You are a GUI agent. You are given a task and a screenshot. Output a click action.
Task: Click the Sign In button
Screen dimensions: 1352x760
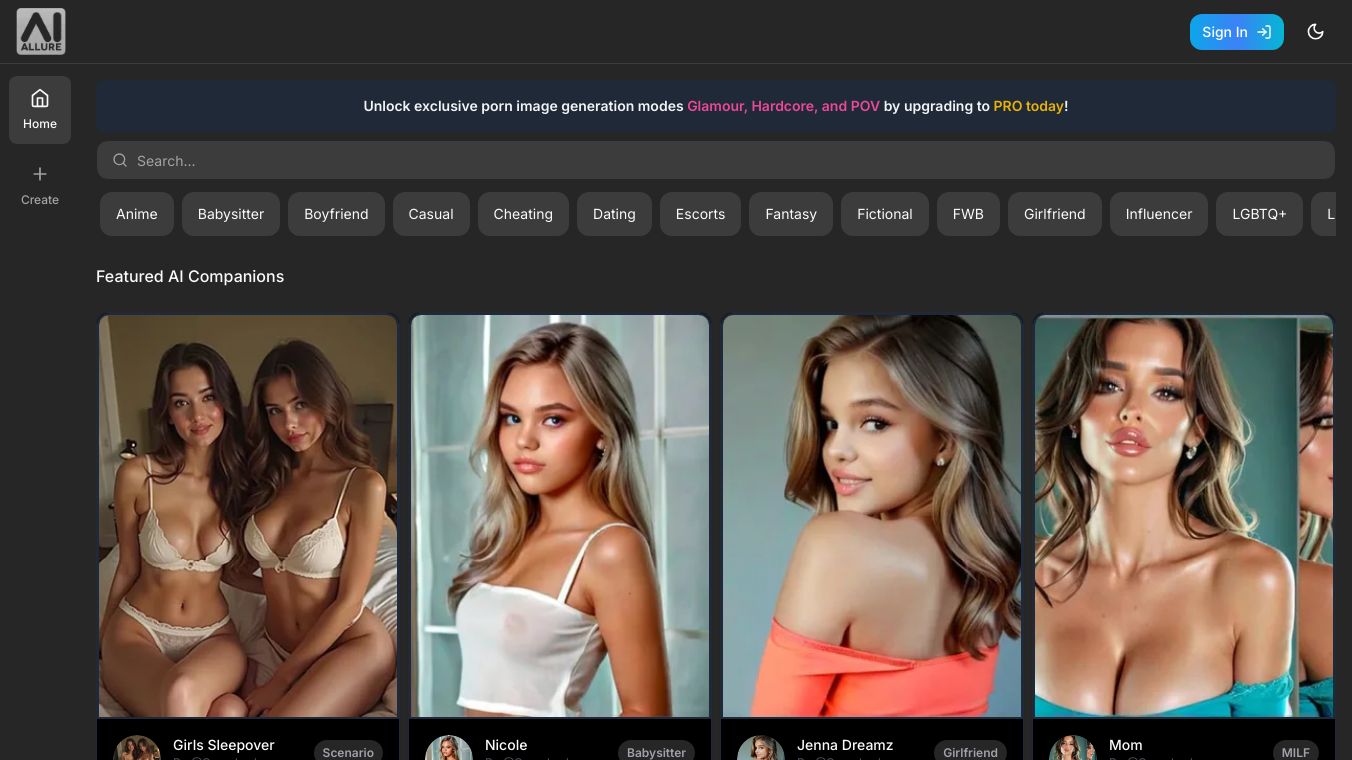[1237, 32]
